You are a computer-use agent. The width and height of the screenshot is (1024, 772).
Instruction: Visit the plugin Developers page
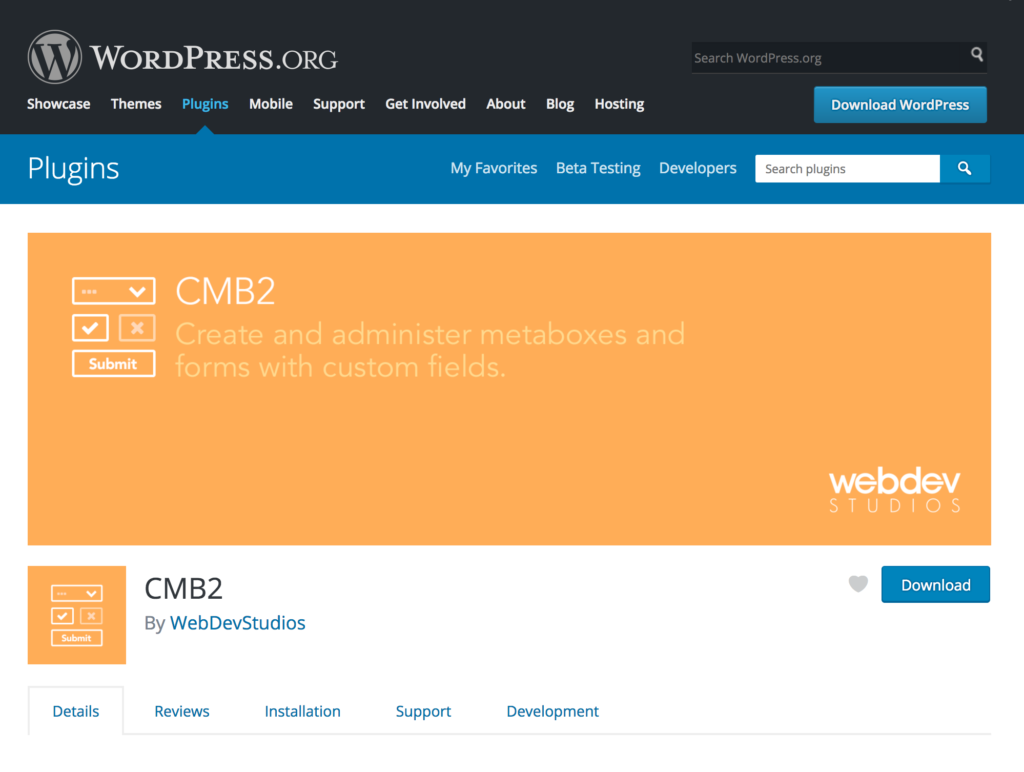(697, 168)
